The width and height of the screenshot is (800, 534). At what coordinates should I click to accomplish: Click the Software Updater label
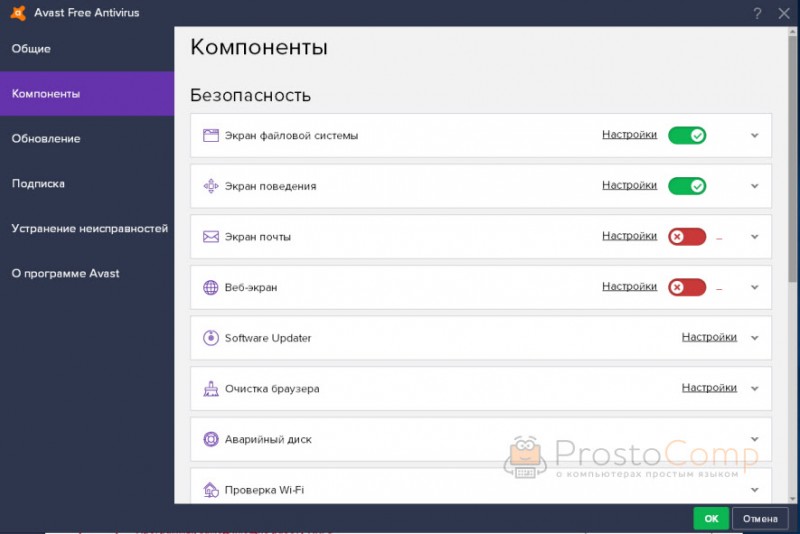pyautogui.click(x=268, y=338)
